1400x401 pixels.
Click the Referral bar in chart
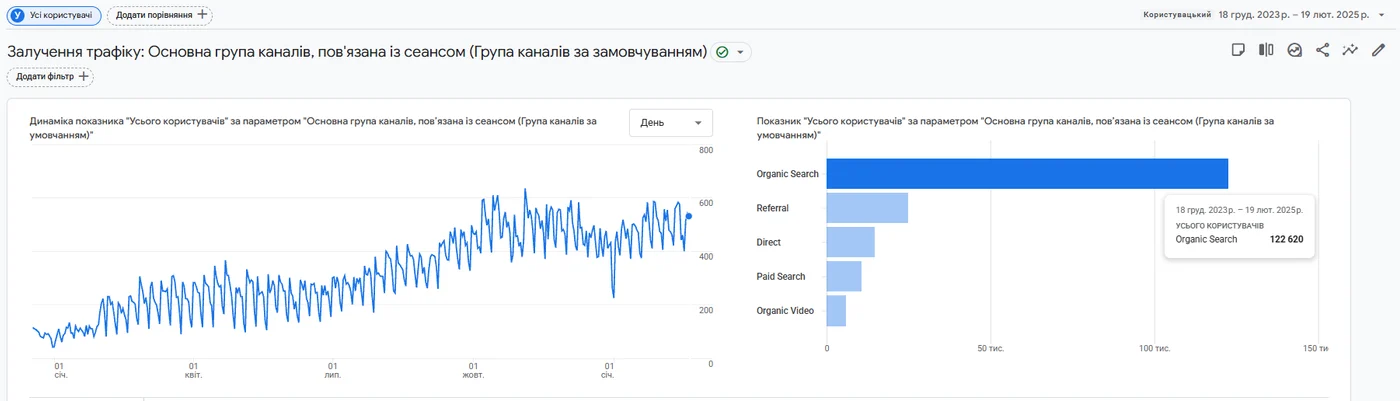click(867, 208)
